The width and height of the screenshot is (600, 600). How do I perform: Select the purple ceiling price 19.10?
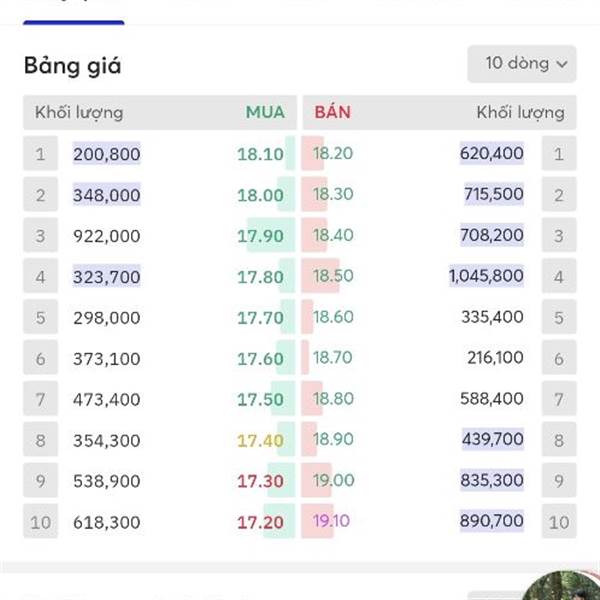[x=331, y=520]
